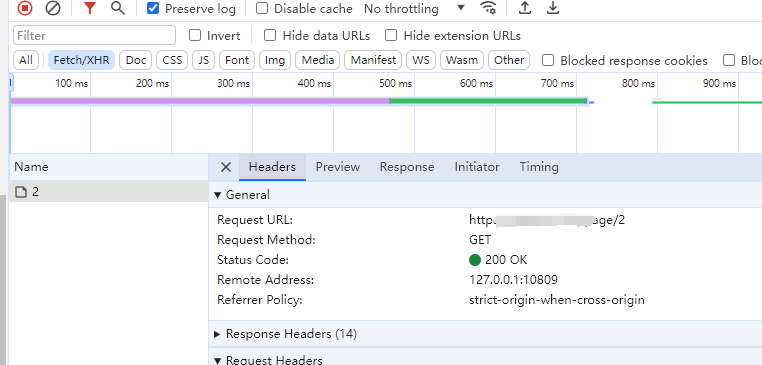Tick Hide data URLs checkbox
The height and width of the screenshot is (365, 762).
click(x=270, y=35)
